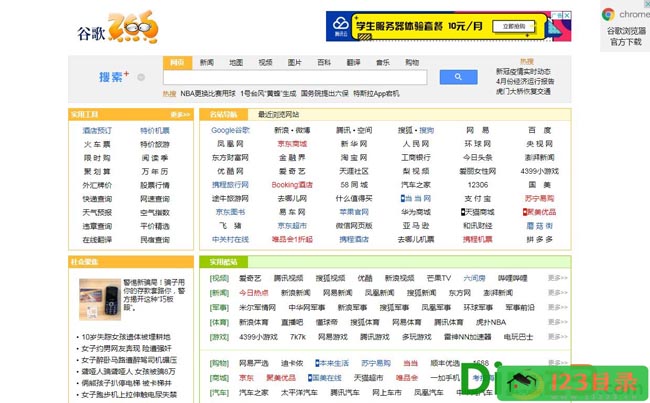650x403 pixels.
Task: Open 六间房 in the 视频 row
Action: [474, 278]
